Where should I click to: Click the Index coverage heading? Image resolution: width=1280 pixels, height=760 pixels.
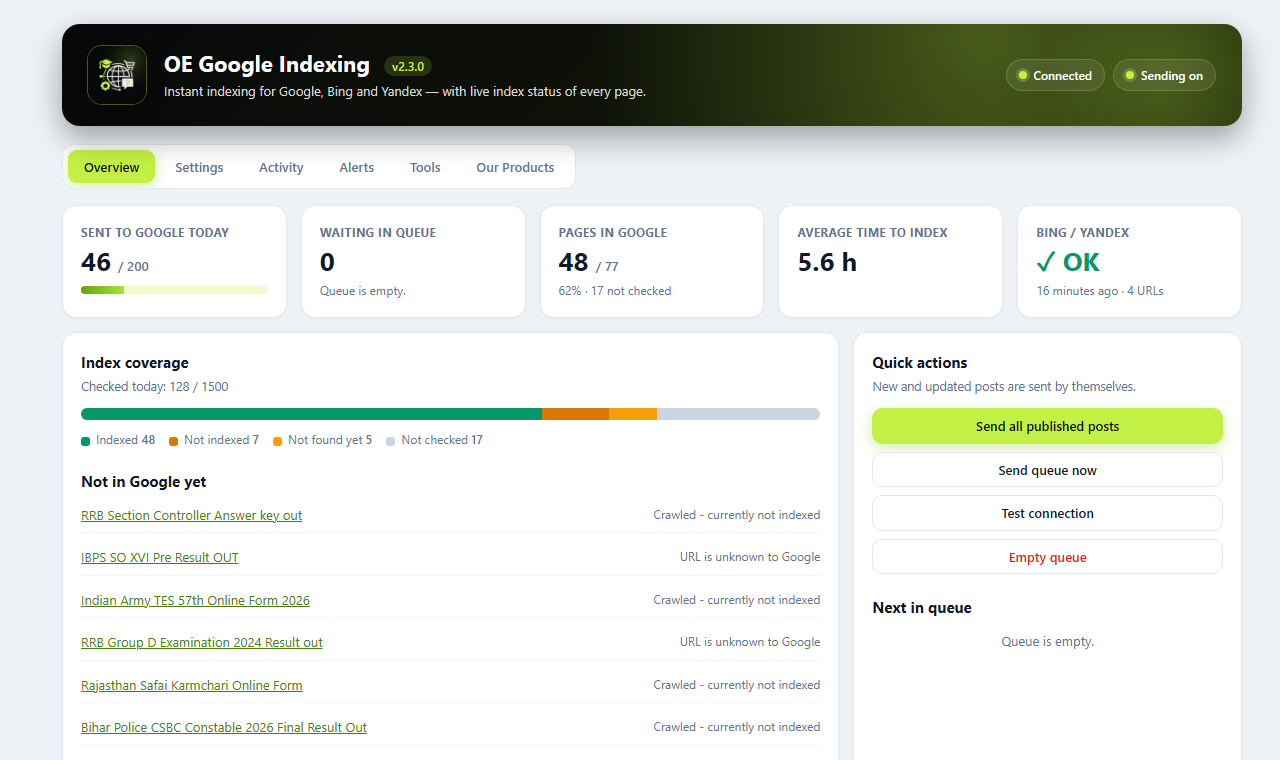135,363
